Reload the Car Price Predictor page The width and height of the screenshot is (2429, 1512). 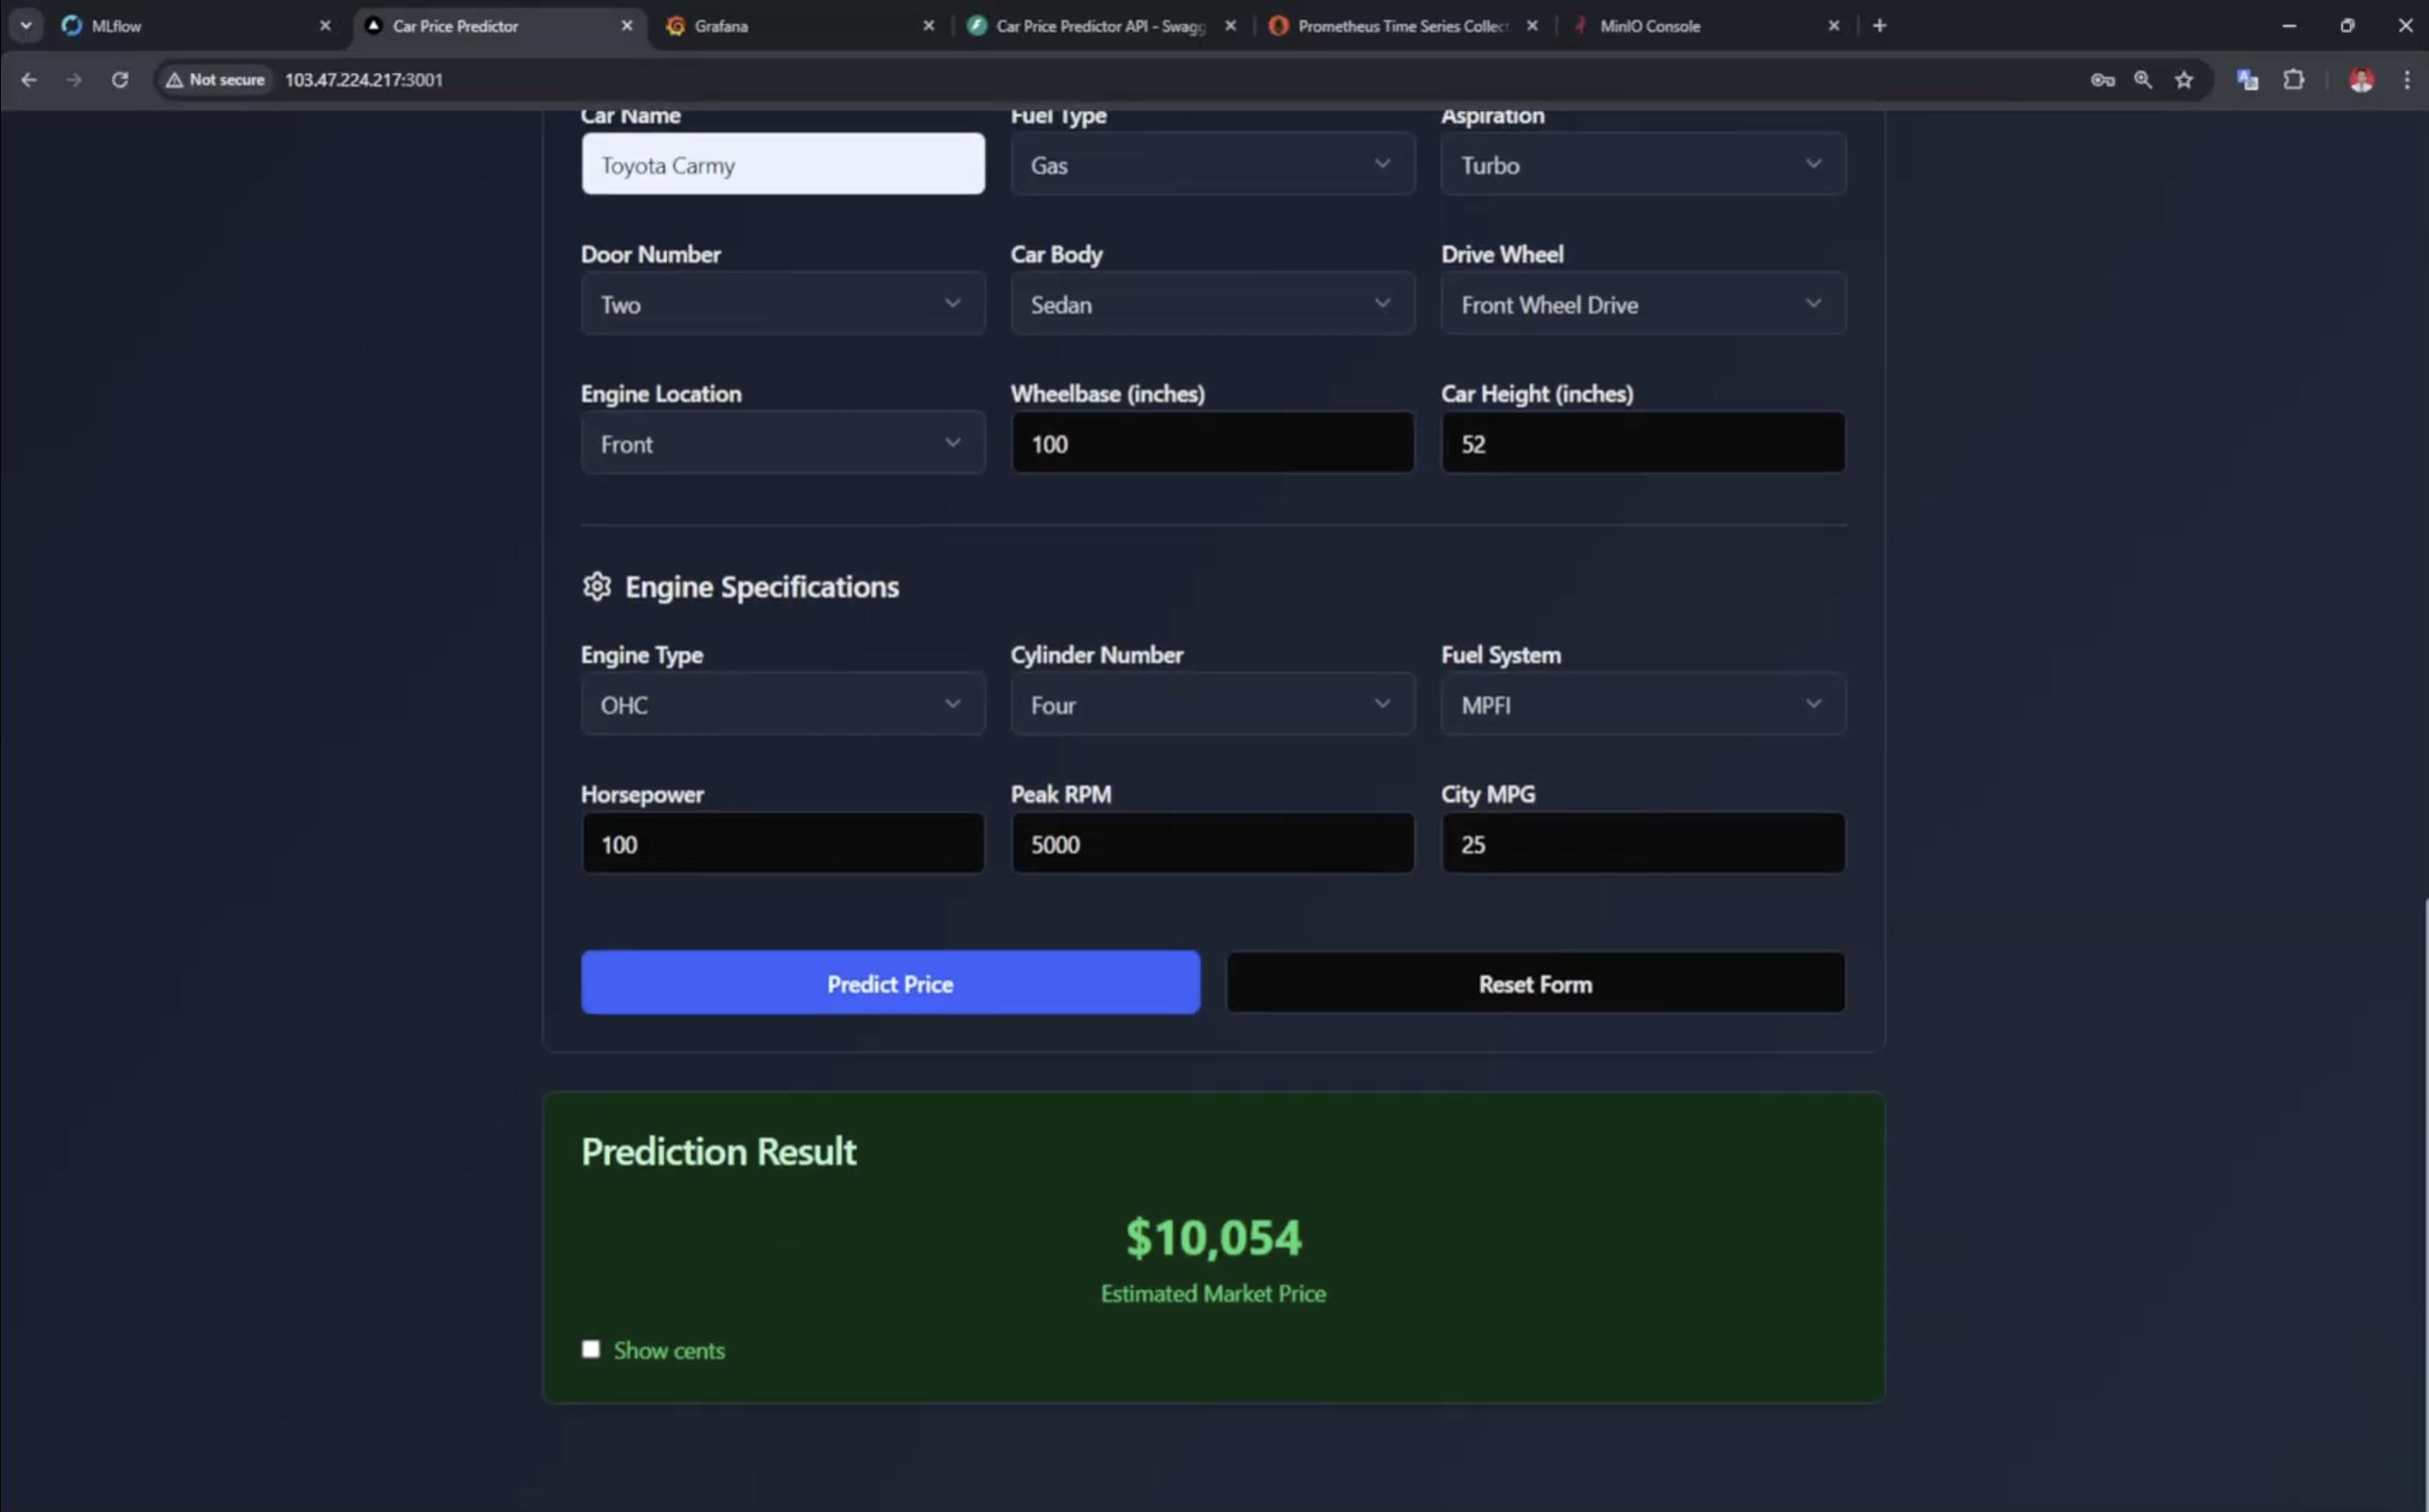[119, 79]
